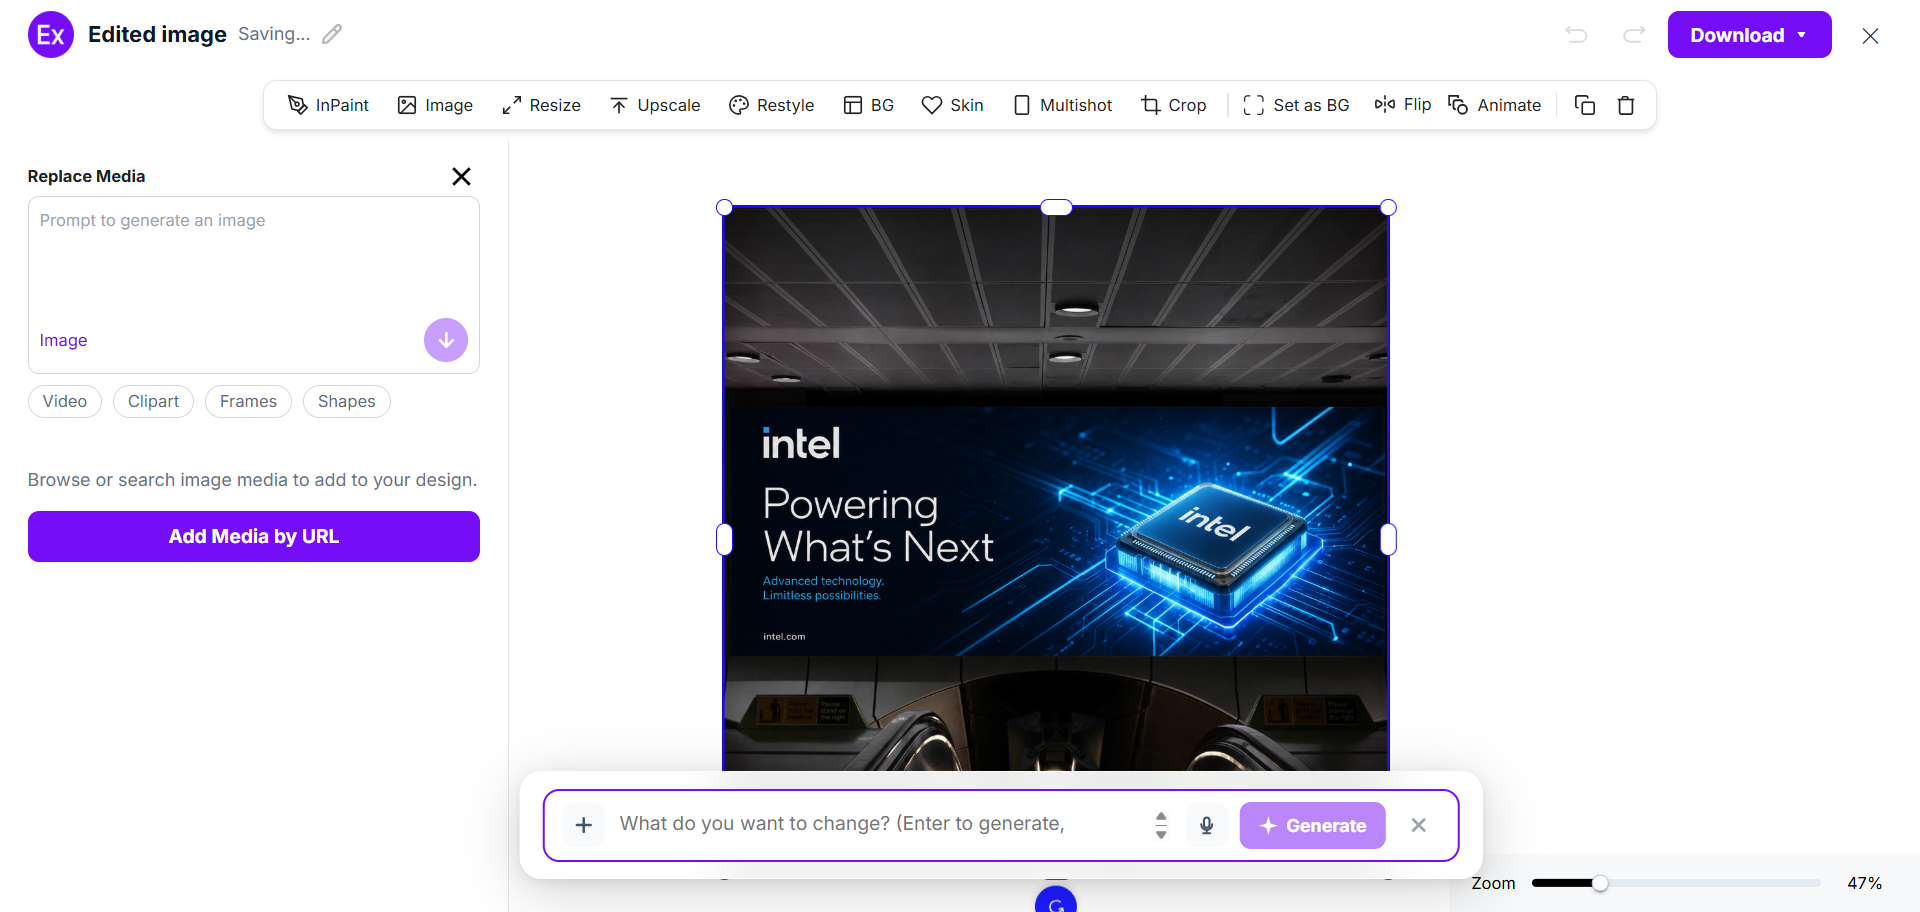Image resolution: width=1920 pixels, height=912 pixels.
Task: Open the Multishot tool
Action: point(1062,105)
